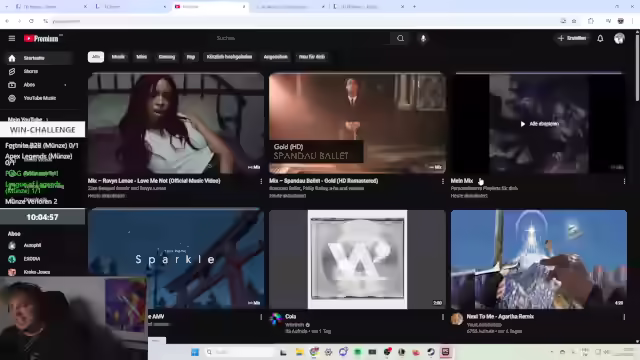Click the search magnifier button
640x360 pixels.
400,38
